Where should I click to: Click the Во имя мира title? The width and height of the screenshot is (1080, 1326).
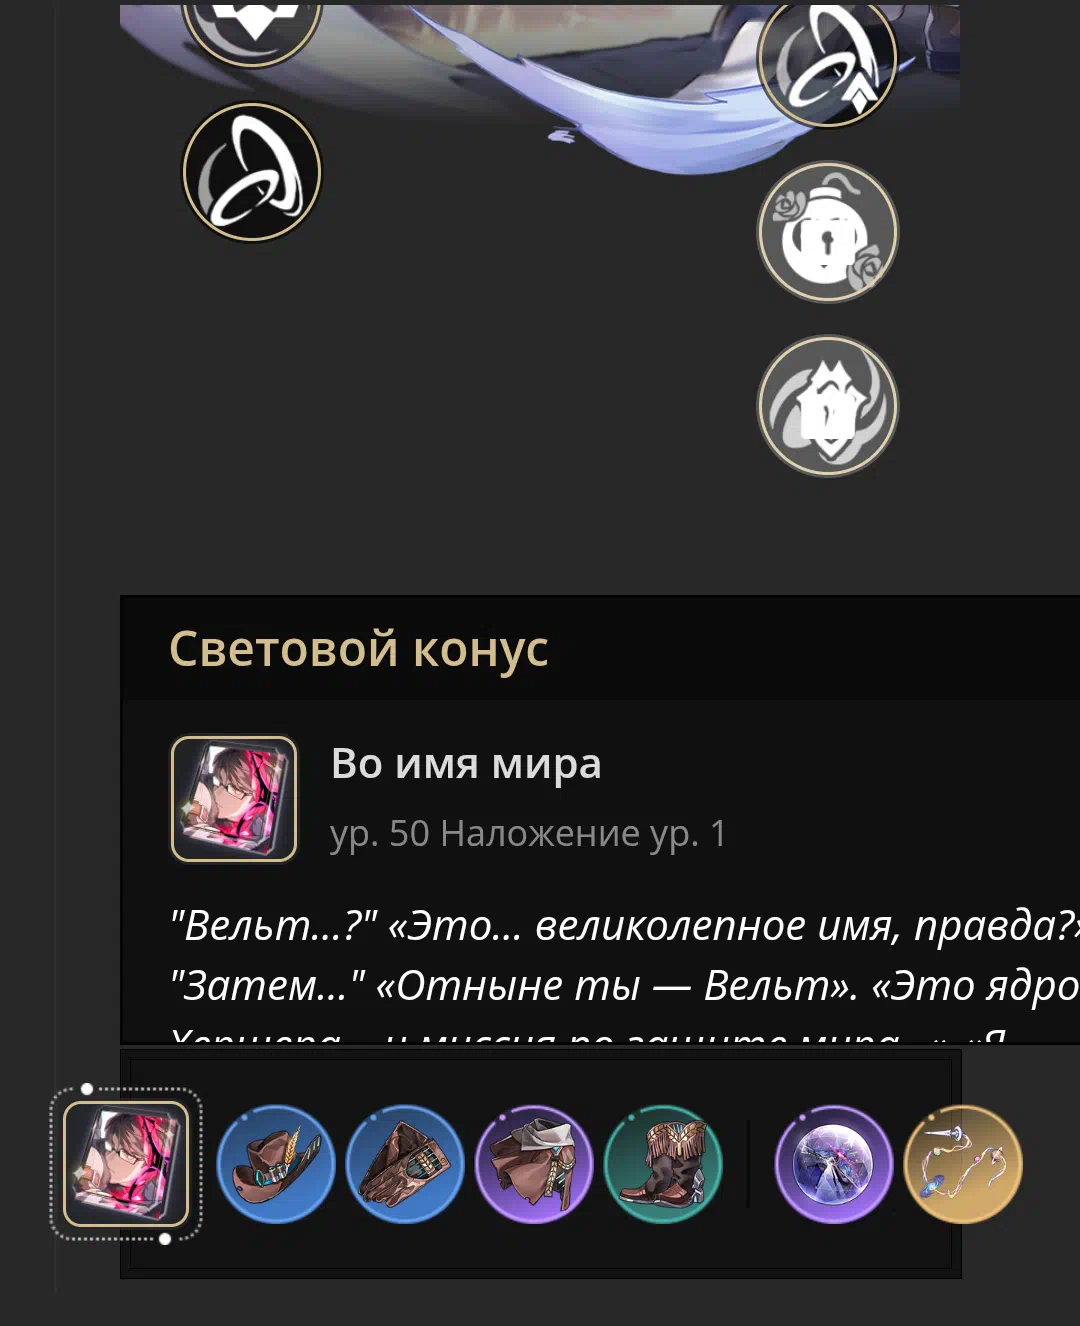466,764
